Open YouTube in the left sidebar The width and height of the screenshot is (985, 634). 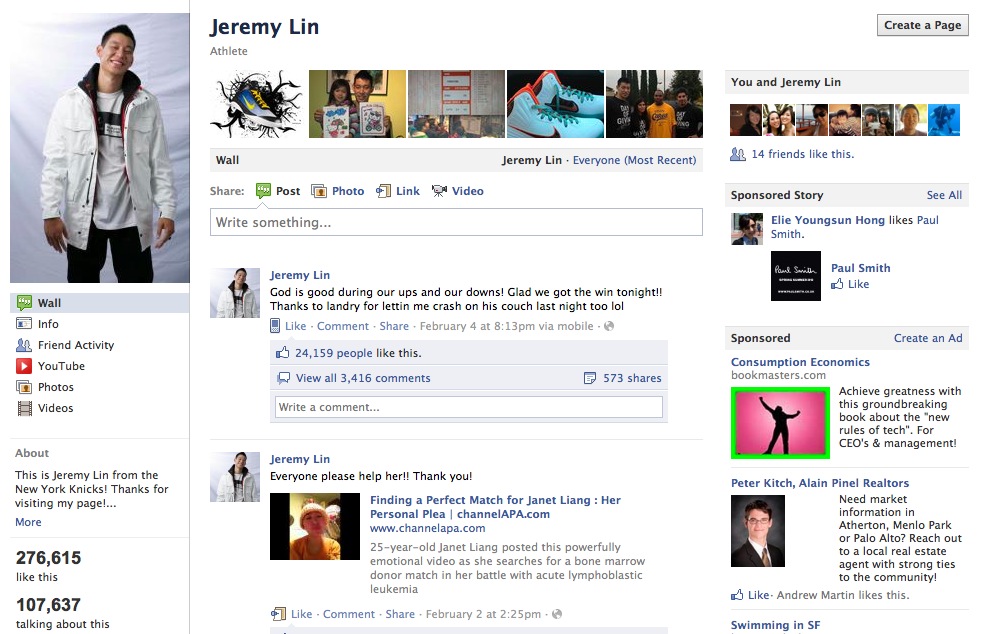[61, 366]
